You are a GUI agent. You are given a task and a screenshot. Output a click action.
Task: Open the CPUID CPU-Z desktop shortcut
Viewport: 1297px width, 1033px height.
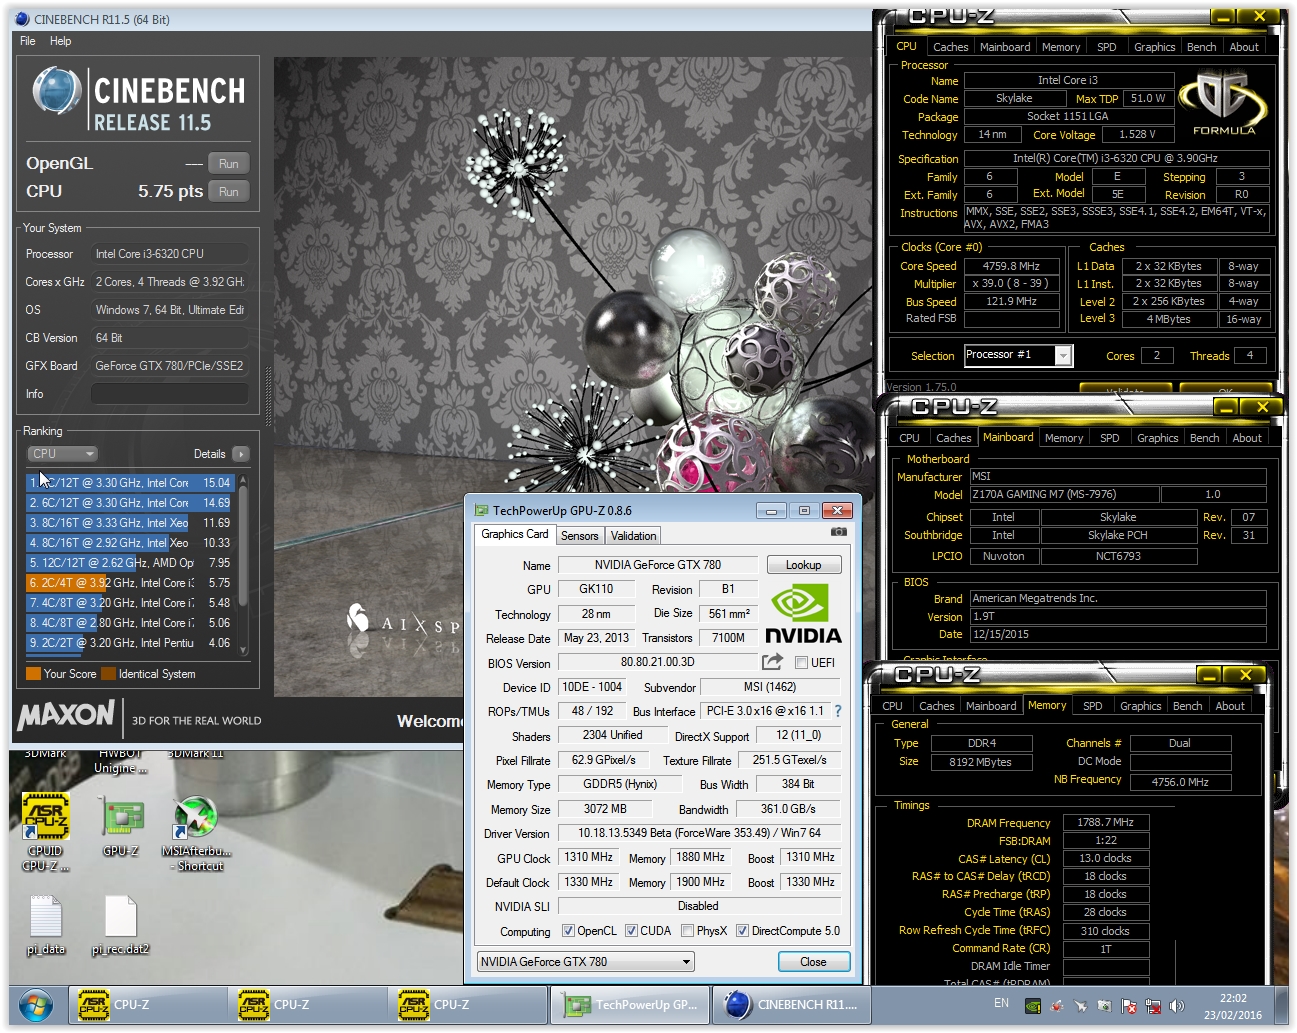click(x=46, y=831)
